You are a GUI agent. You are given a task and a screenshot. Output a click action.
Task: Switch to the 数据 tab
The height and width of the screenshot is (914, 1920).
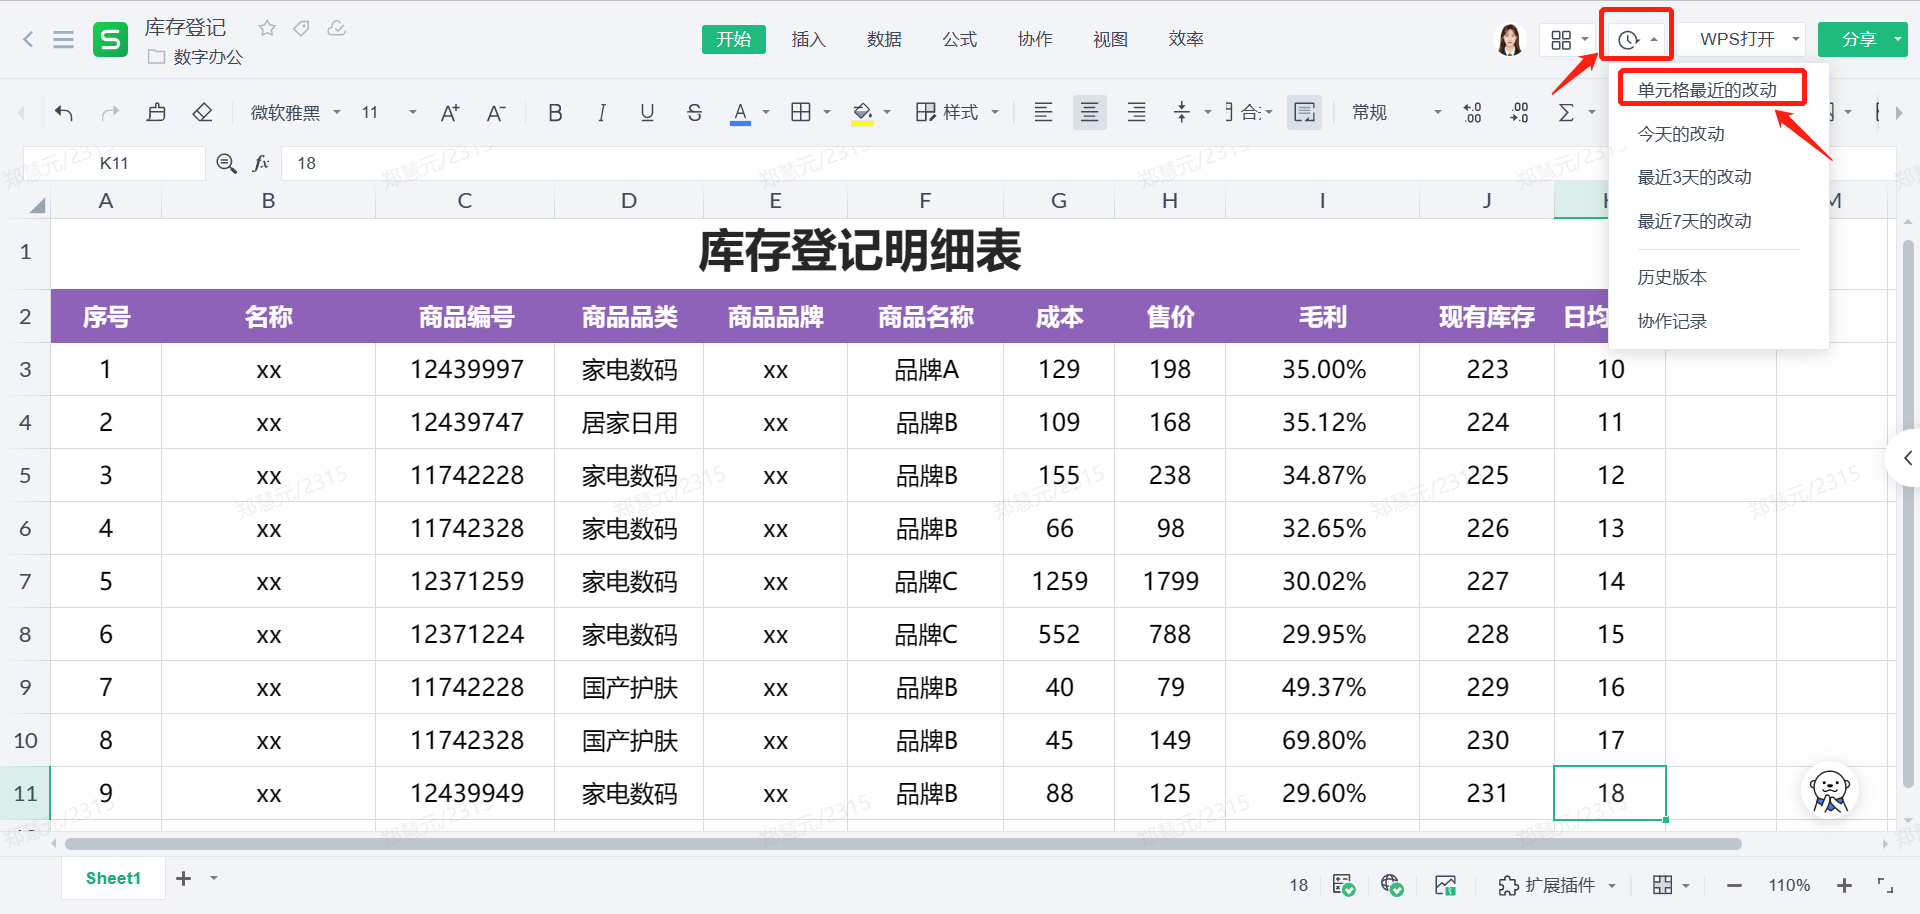pyautogui.click(x=884, y=39)
